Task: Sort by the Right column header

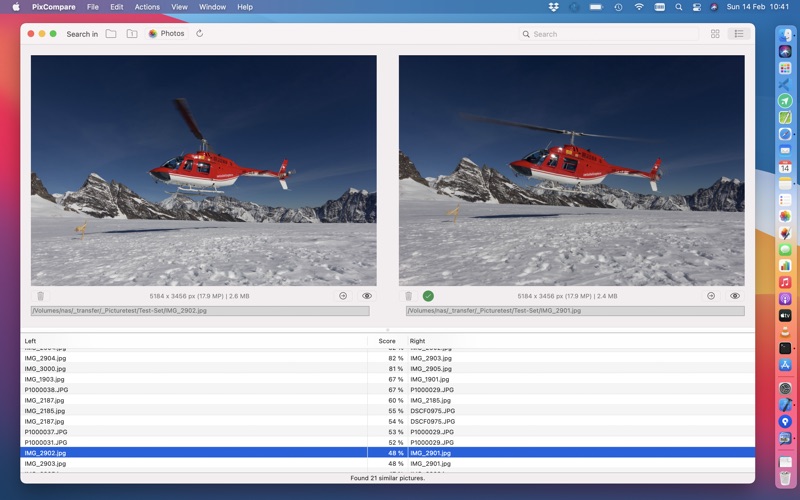Action: click(581, 341)
